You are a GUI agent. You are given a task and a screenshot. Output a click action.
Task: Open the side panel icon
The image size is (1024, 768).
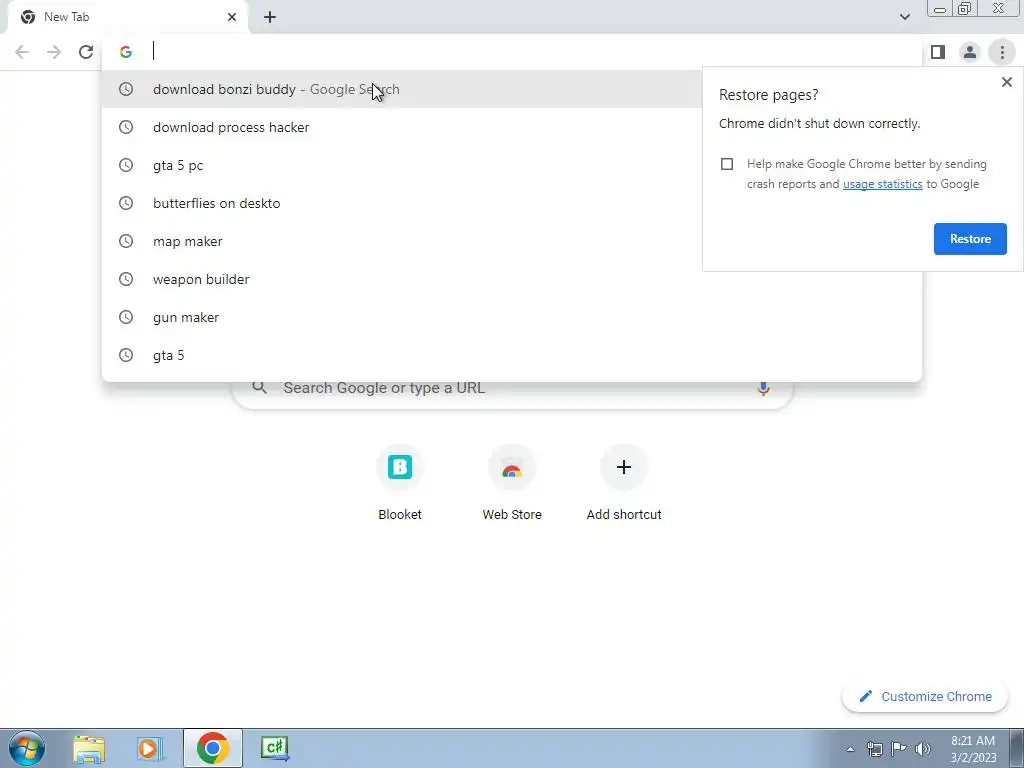click(938, 52)
